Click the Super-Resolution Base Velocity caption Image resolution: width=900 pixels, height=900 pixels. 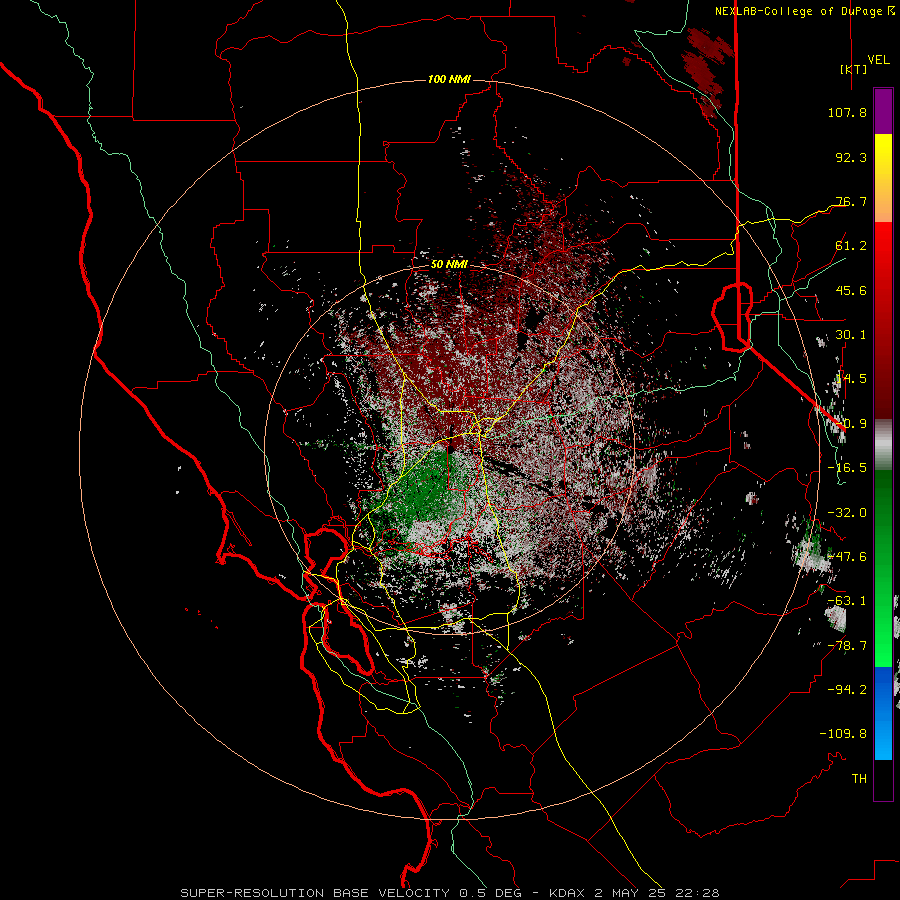[449, 893]
